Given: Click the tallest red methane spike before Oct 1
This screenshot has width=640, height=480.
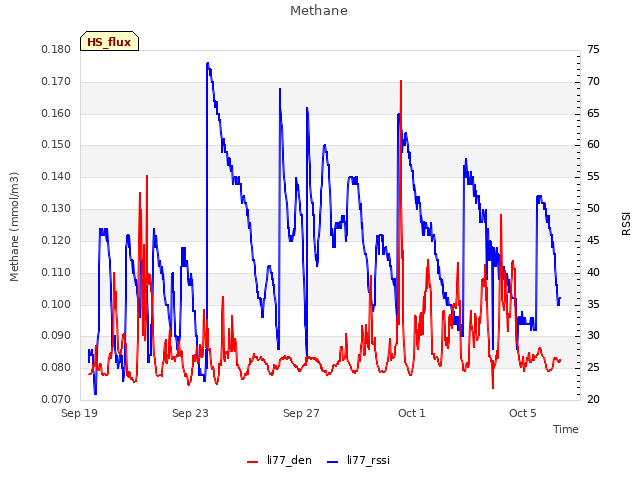Looking at the screenshot, I should pyautogui.click(x=401, y=81).
